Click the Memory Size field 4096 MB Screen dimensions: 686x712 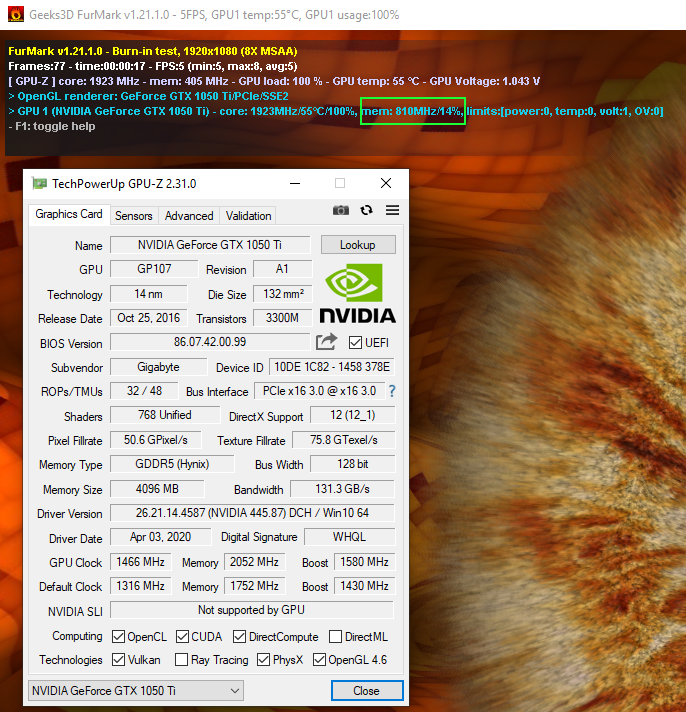tap(157, 489)
